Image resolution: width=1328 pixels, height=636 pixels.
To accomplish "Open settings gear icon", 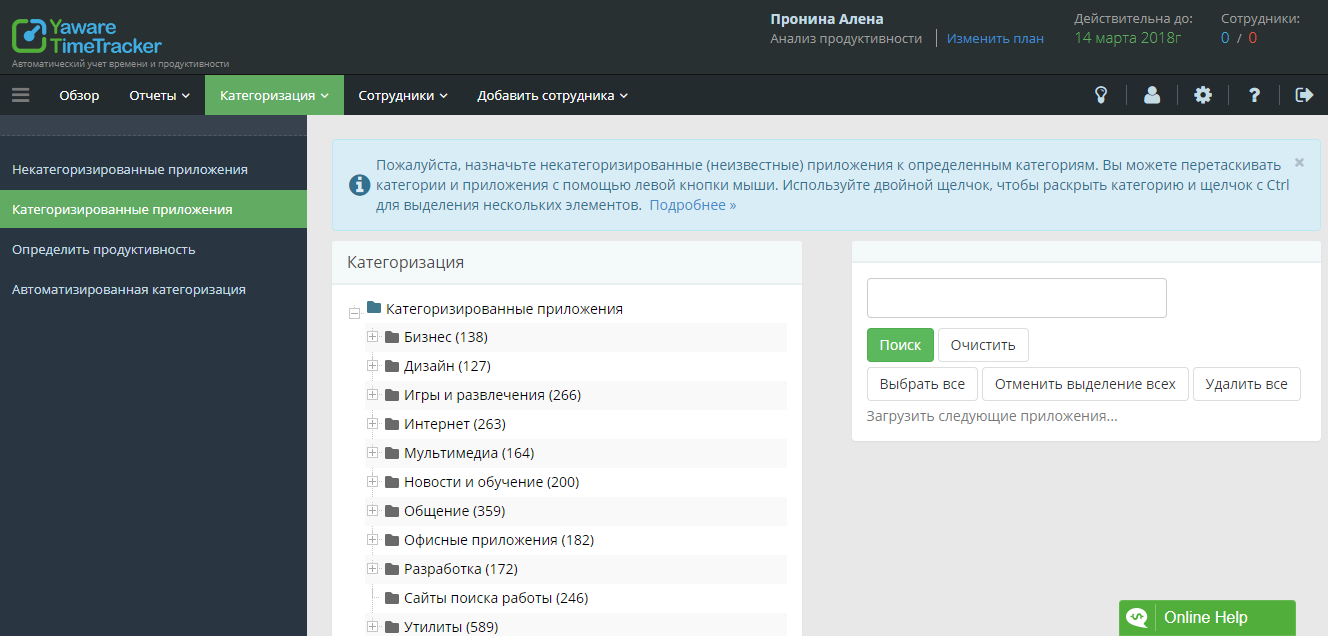I will coord(1203,95).
